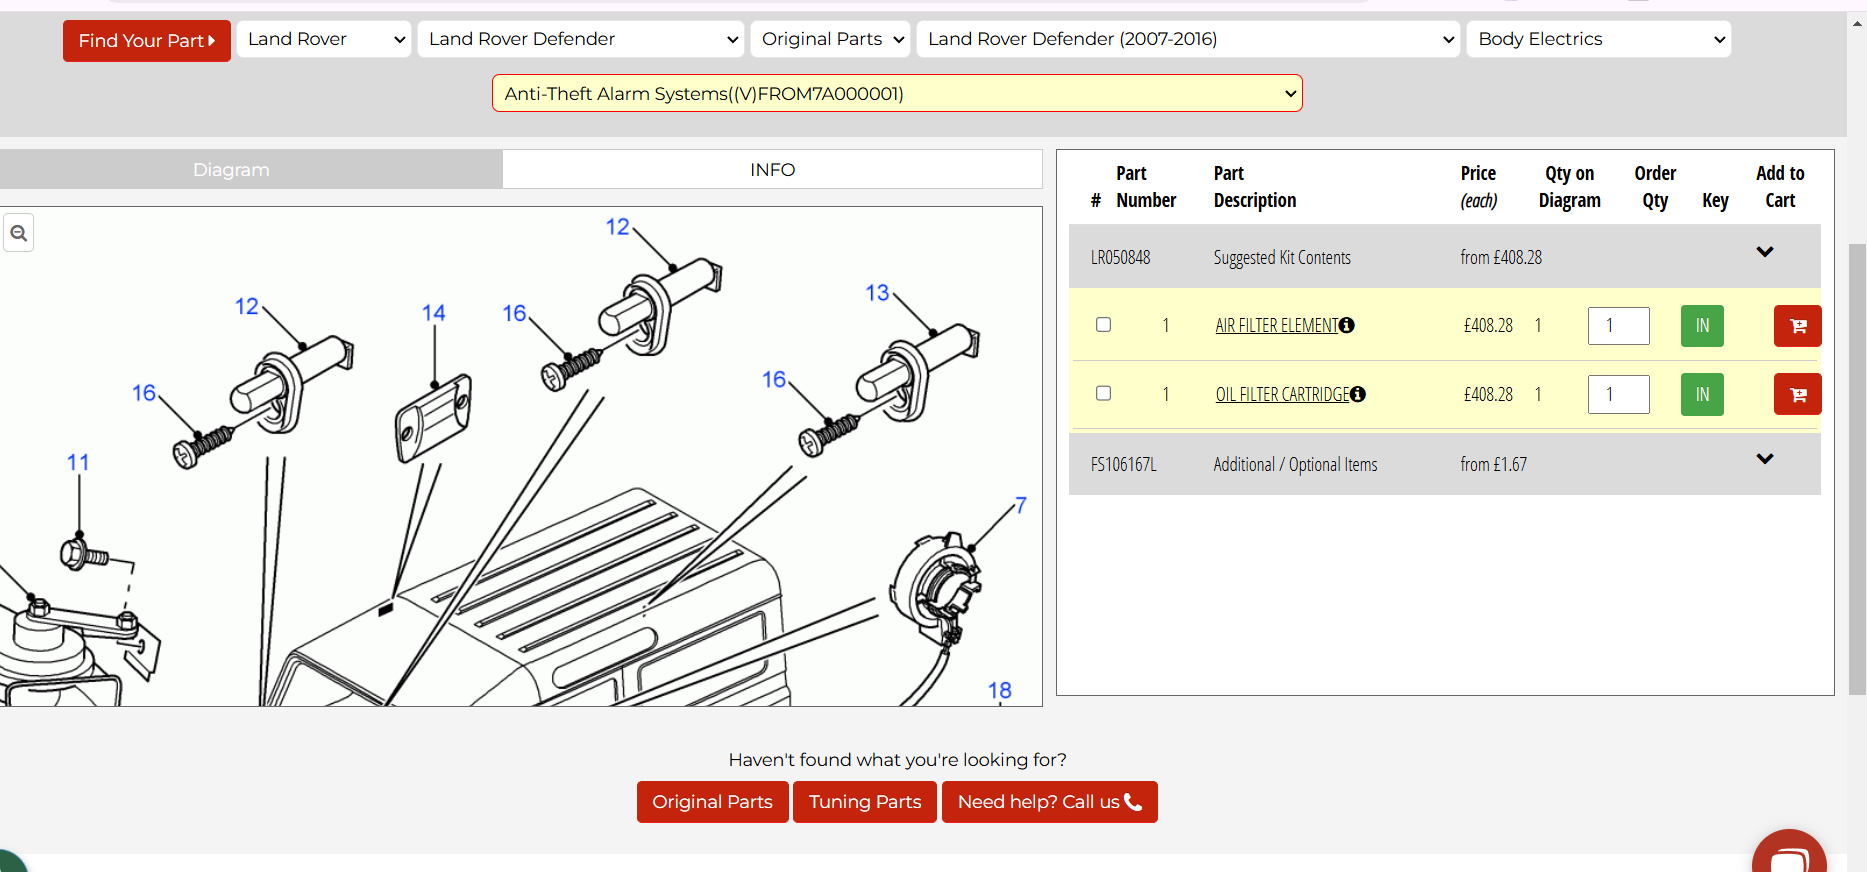The image size is (1867, 872).
Task: Click the diagram magnifier zoom icon
Action: pos(18,233)
